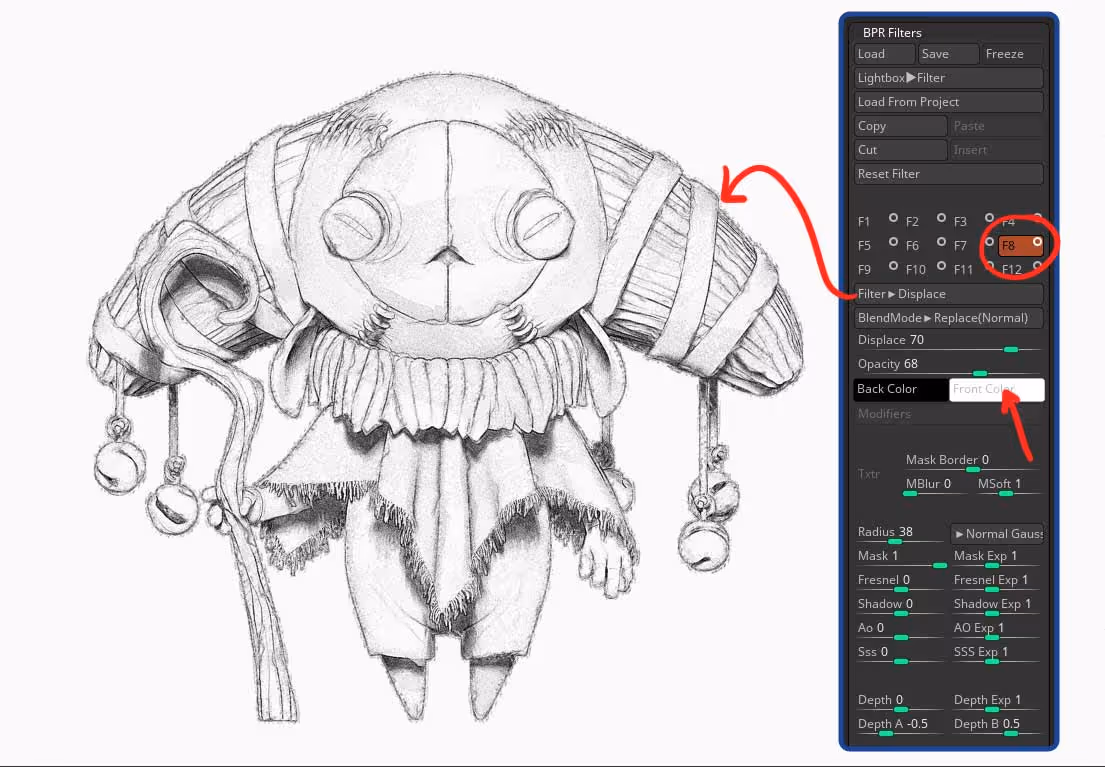Adjust the SSS Exp slider
The height and width of the screenshot is (767, 1105).
pyautogui.click(x=997, y=654)
